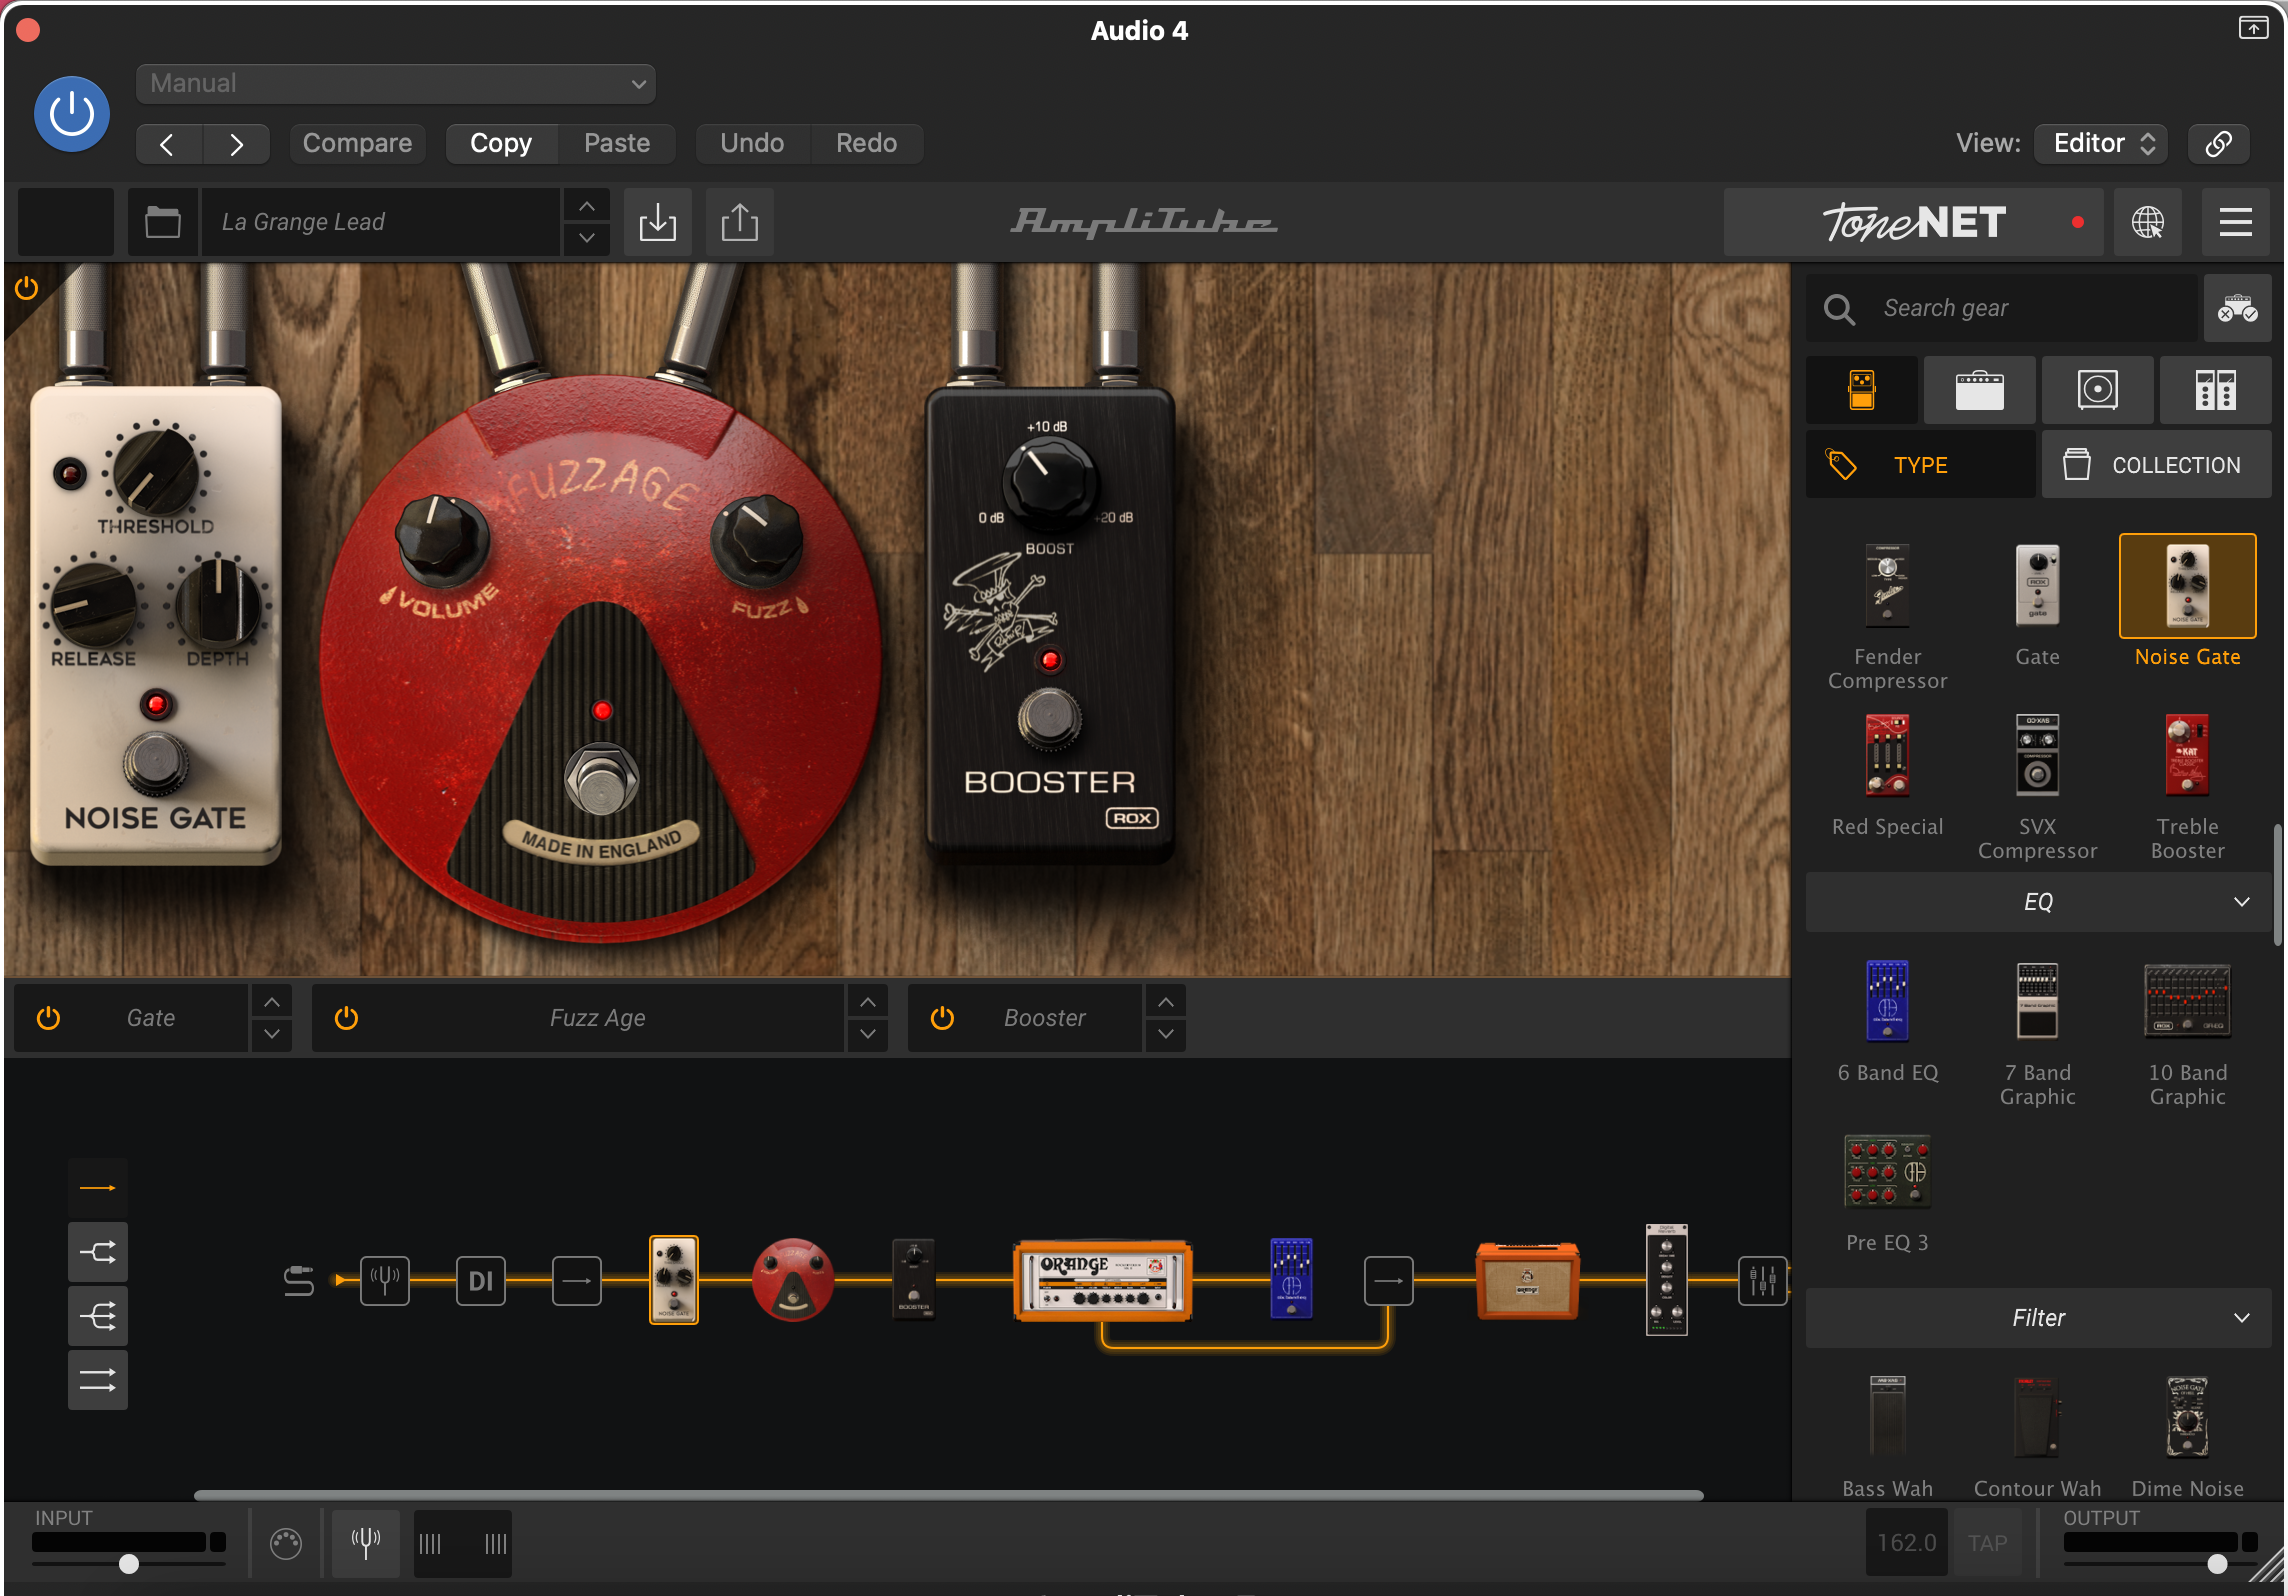Go to next preset arrow
The height and width of the screenshot is (1596, 2288).
point(236,144)
